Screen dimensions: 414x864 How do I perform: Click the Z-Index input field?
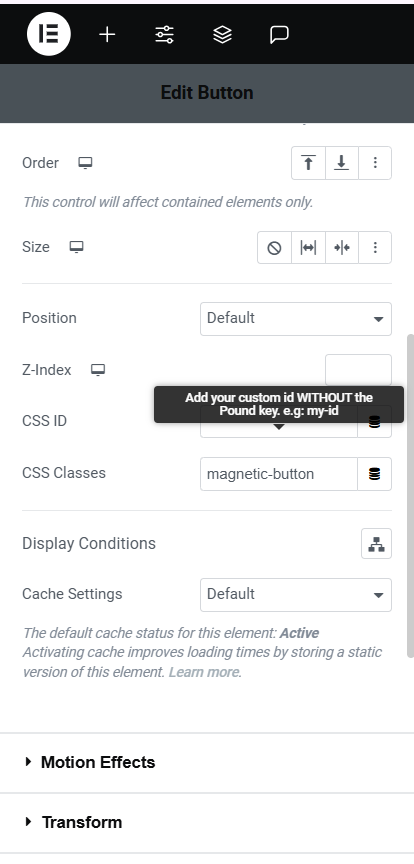click(x=358, y=370)
